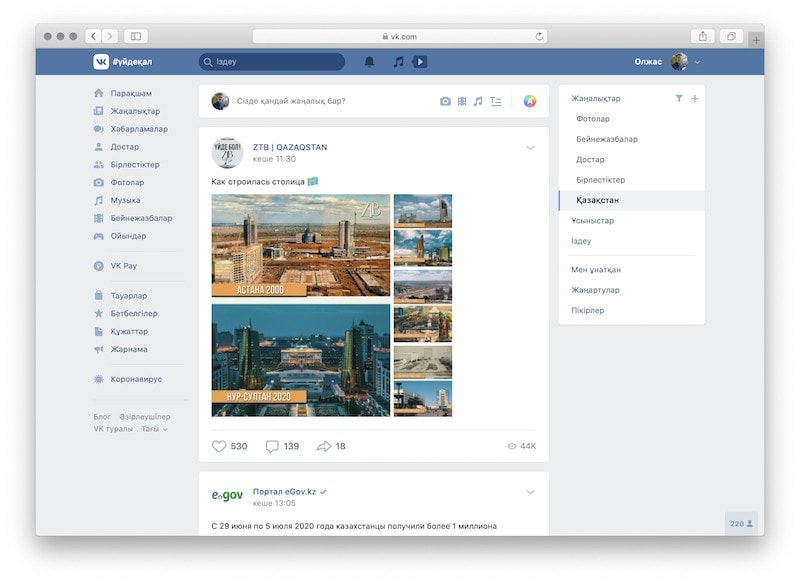
Task: Expand the ZTB post options chevron
Action: pos(530,148)
